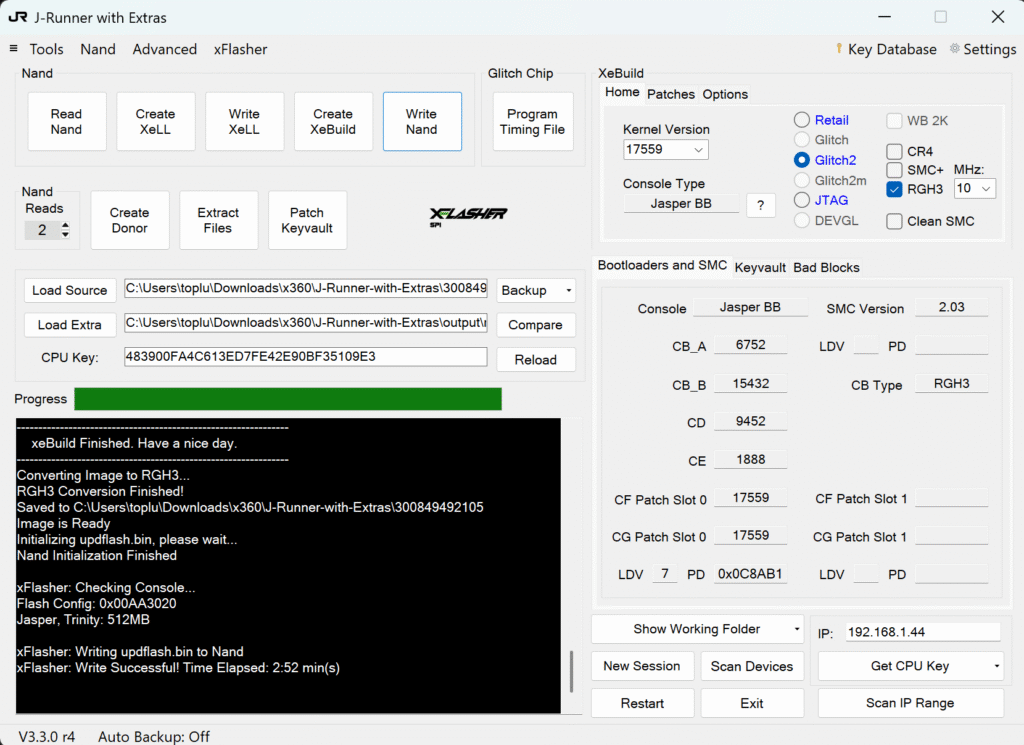The width and height of the screenshot is (1024, 745).
Task: Click the question mark help button
Action: pos(760,205)
